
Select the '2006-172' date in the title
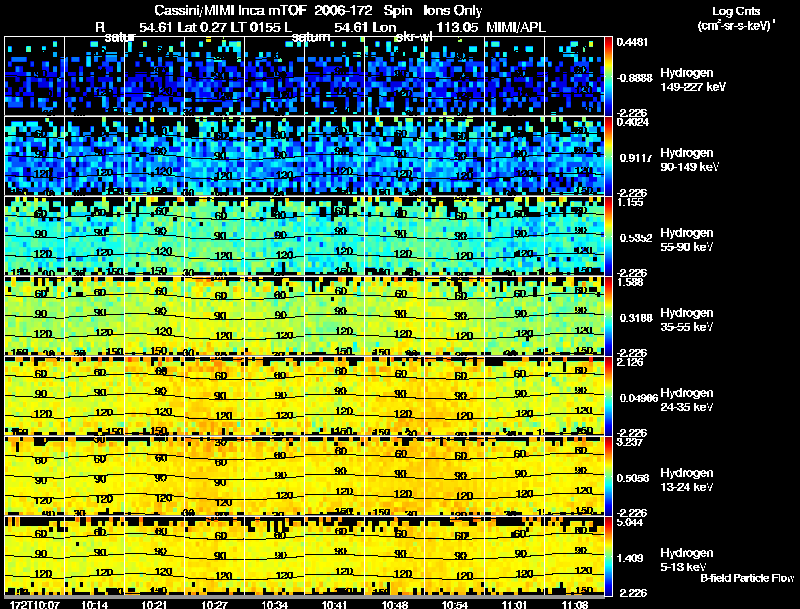(x=343, y=11)
